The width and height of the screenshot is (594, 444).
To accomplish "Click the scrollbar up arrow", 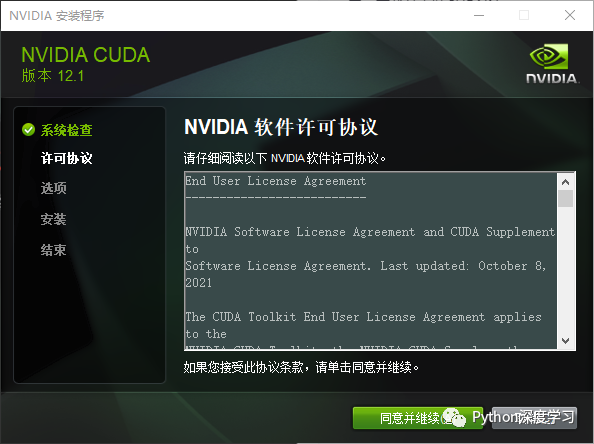I will (565, 182).
